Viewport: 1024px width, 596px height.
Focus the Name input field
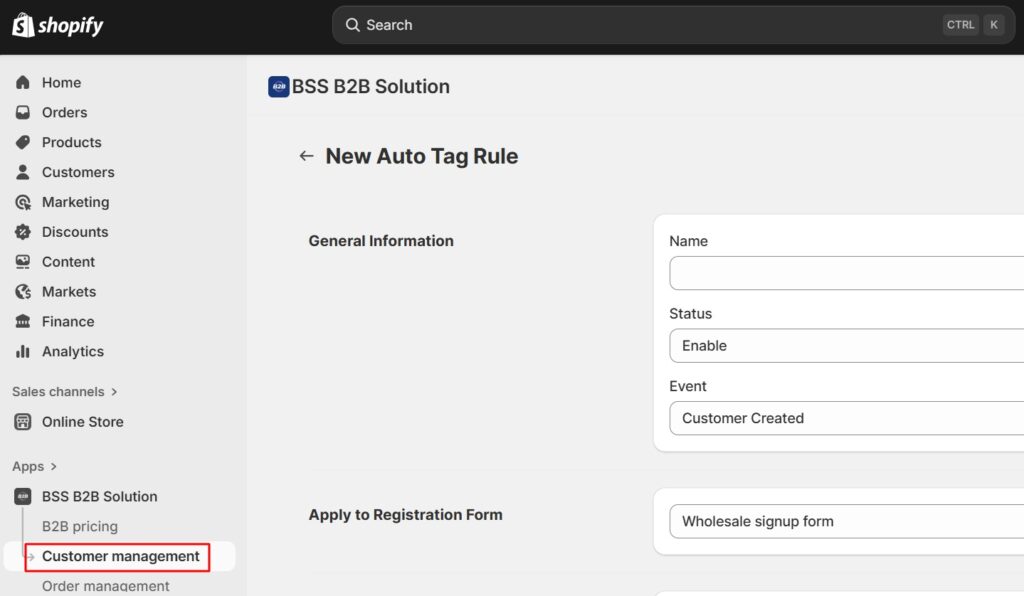click(846, 273)
